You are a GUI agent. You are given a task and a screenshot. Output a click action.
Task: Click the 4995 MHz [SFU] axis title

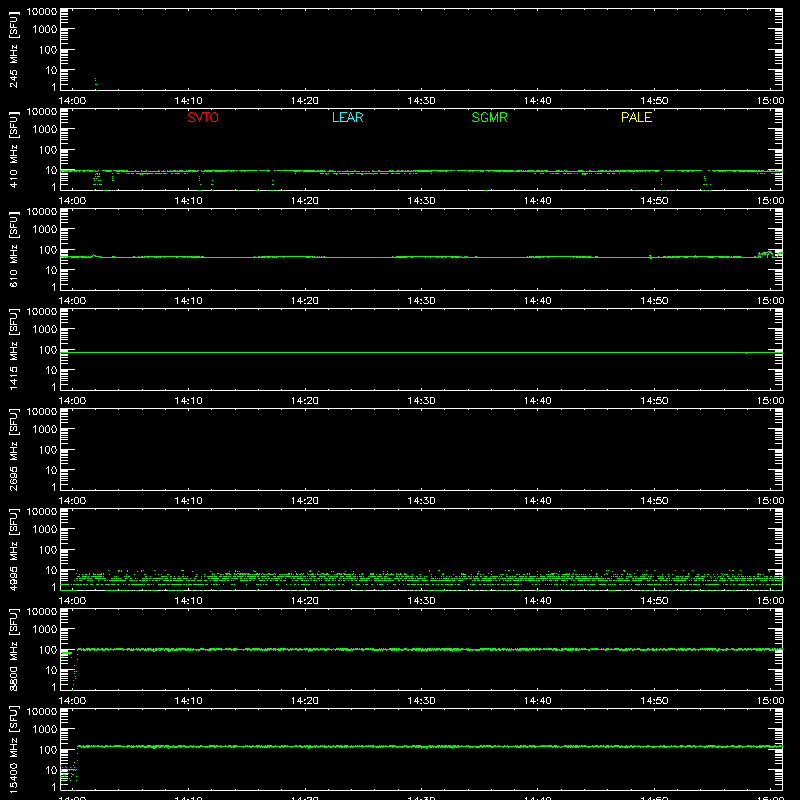13,549
